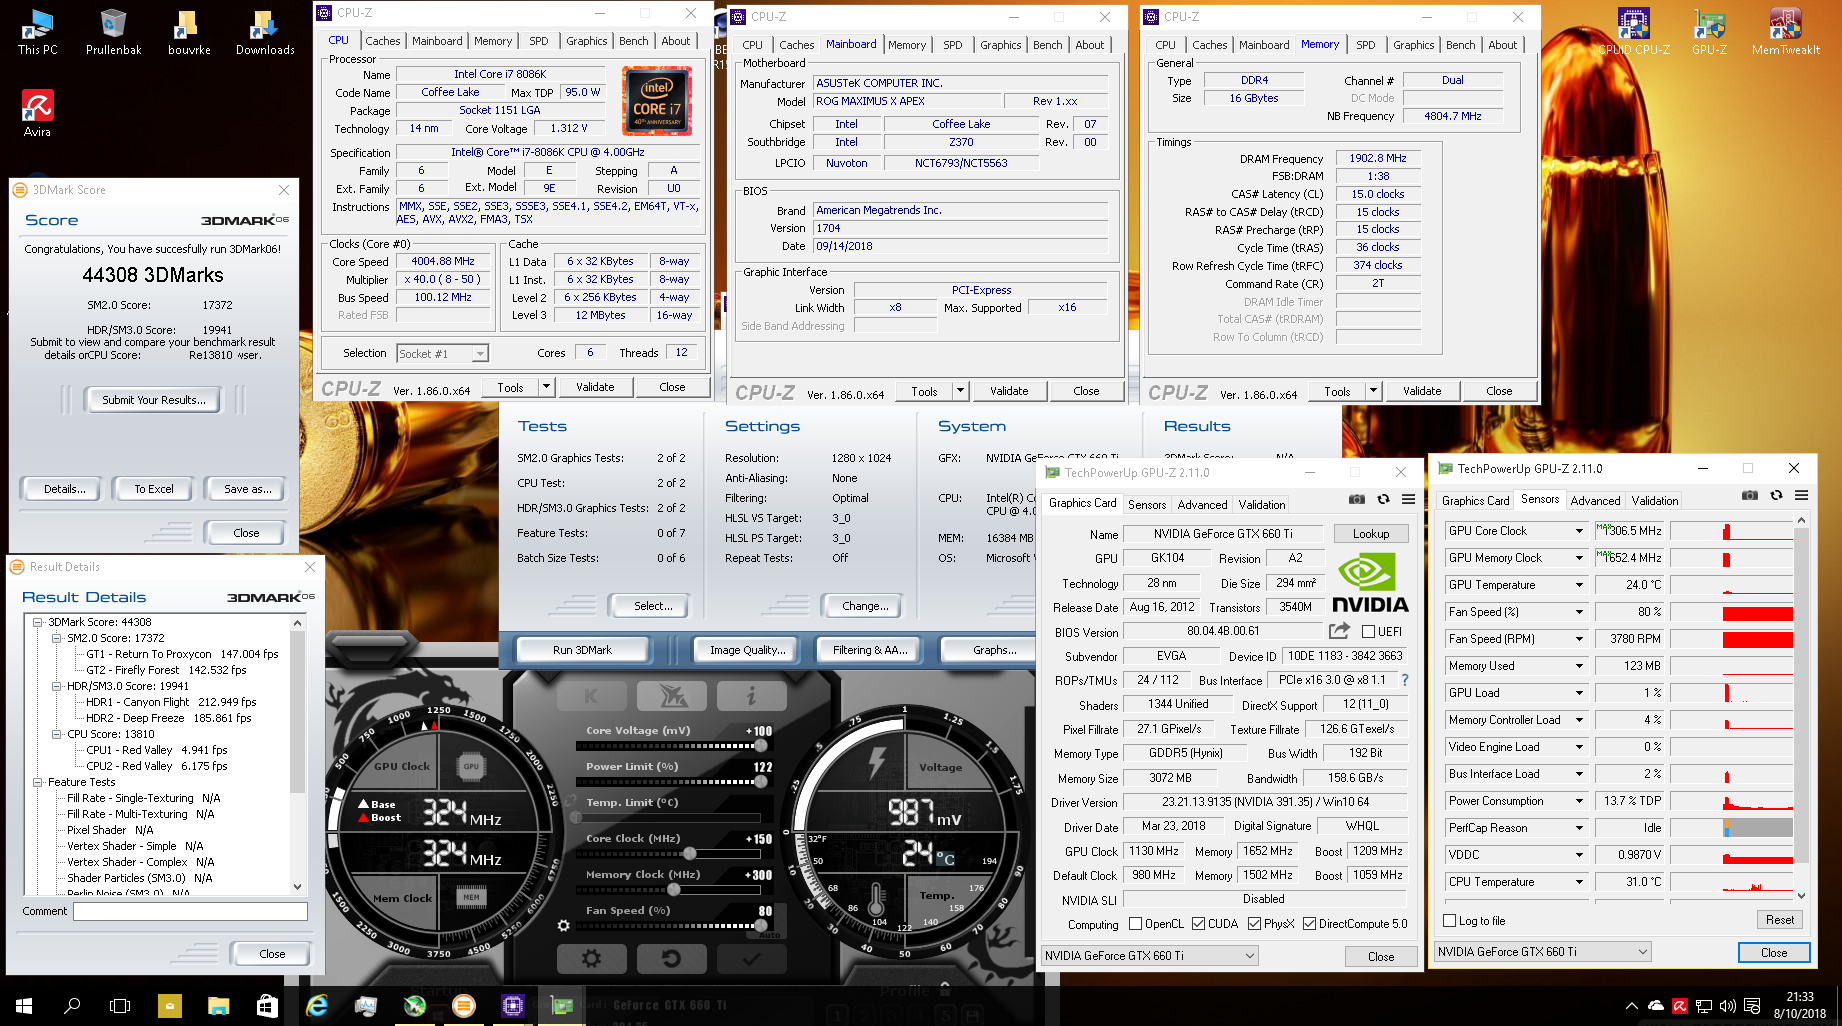Launch the GPU-Z desktop shortcut
The height and width of the screenshot is (1026, 1842).
click(1709, 32)
